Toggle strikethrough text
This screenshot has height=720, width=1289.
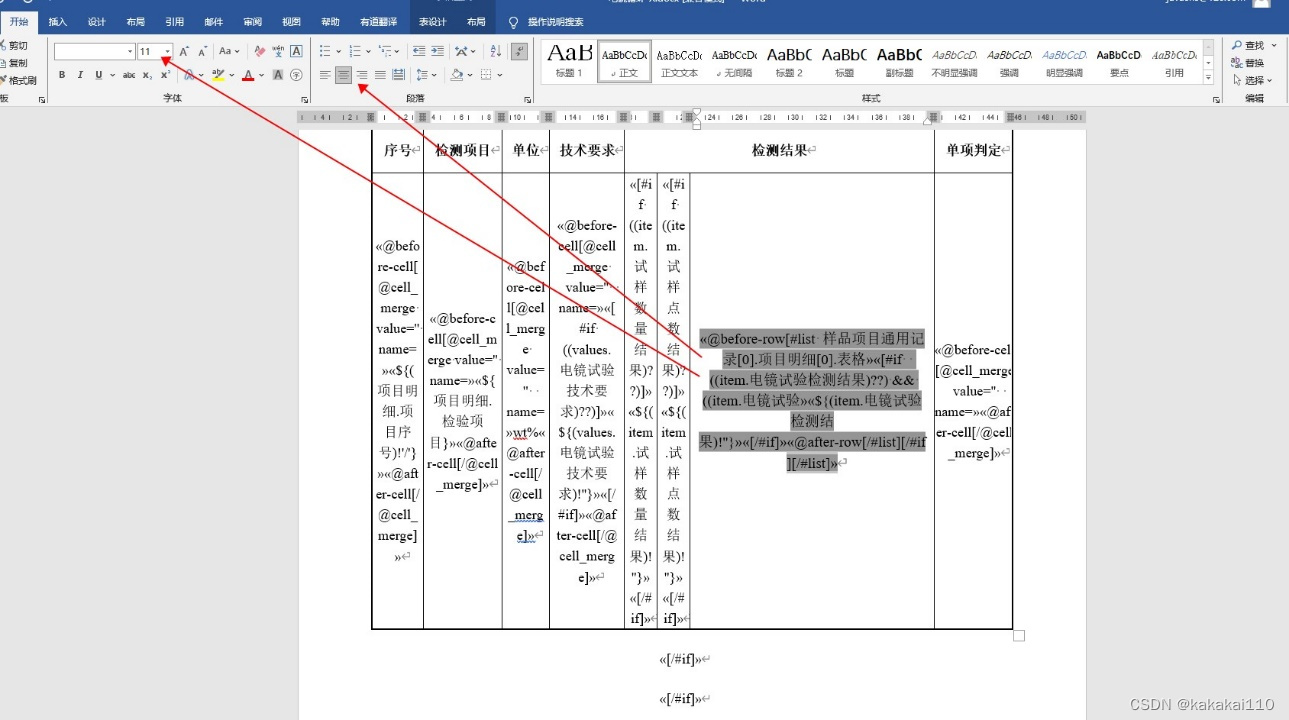pos(129,75)
